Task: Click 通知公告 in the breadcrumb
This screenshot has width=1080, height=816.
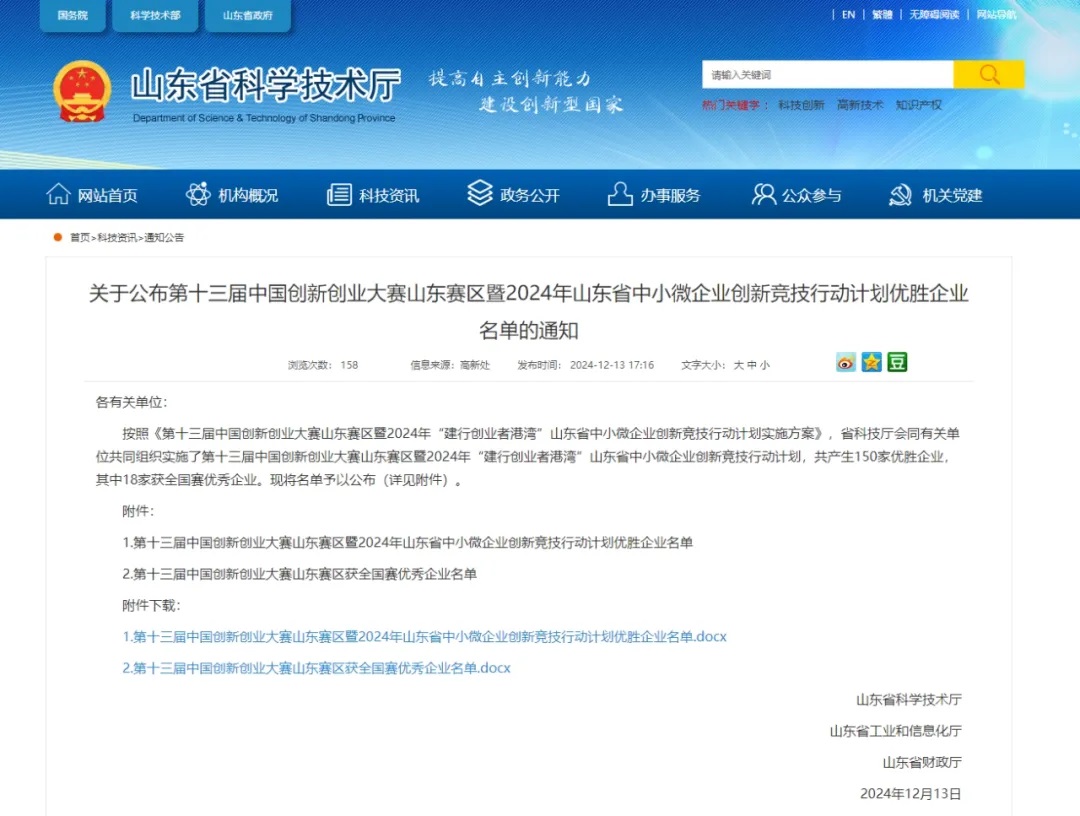Action: (x=164, y=238)
